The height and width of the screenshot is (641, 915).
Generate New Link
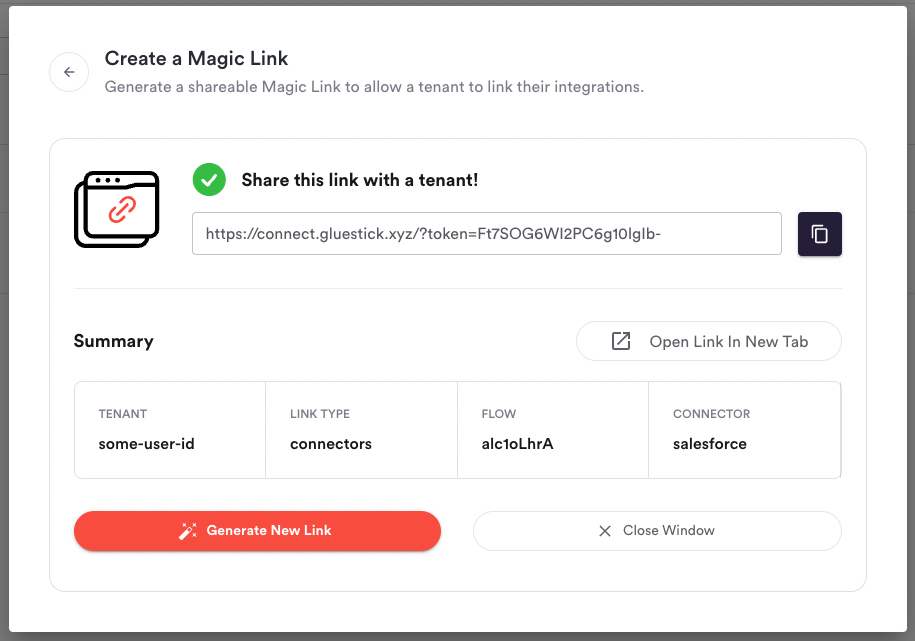(x=257, y=531)
